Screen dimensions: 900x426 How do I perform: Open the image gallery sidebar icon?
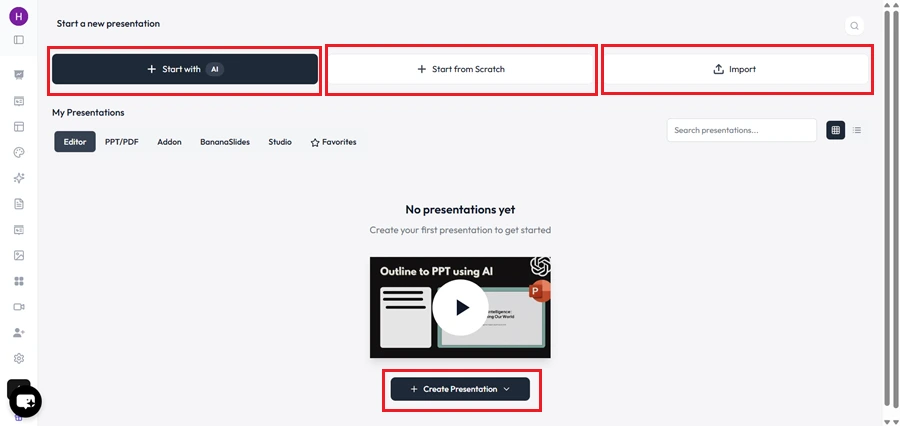(x=19, y=255)
